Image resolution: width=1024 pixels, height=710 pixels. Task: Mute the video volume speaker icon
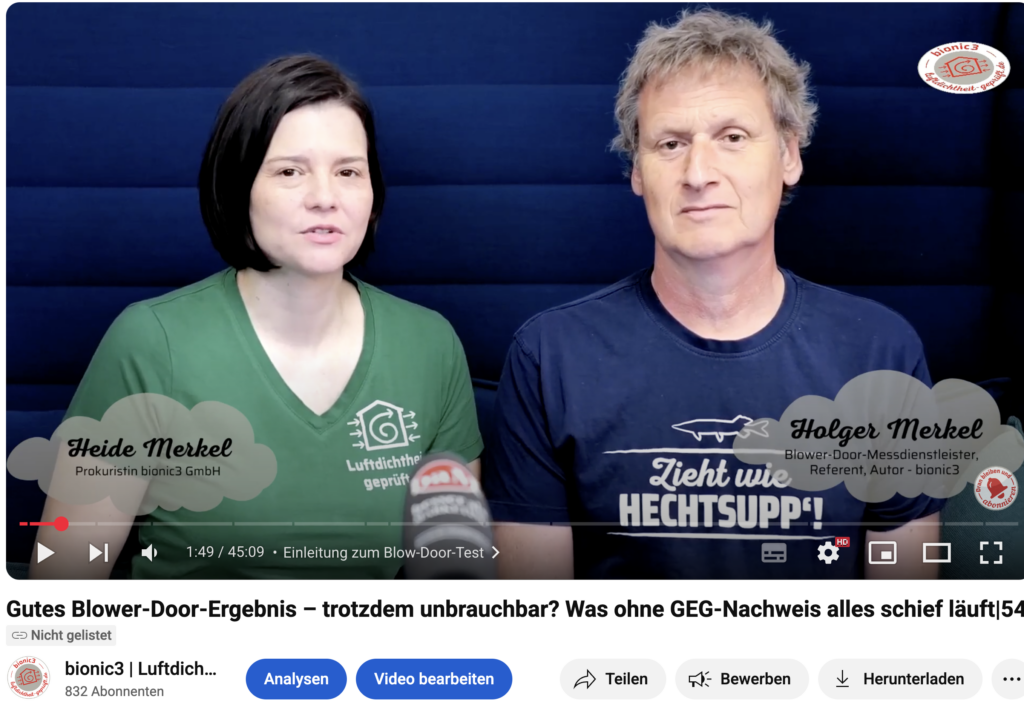coord(149,552)
